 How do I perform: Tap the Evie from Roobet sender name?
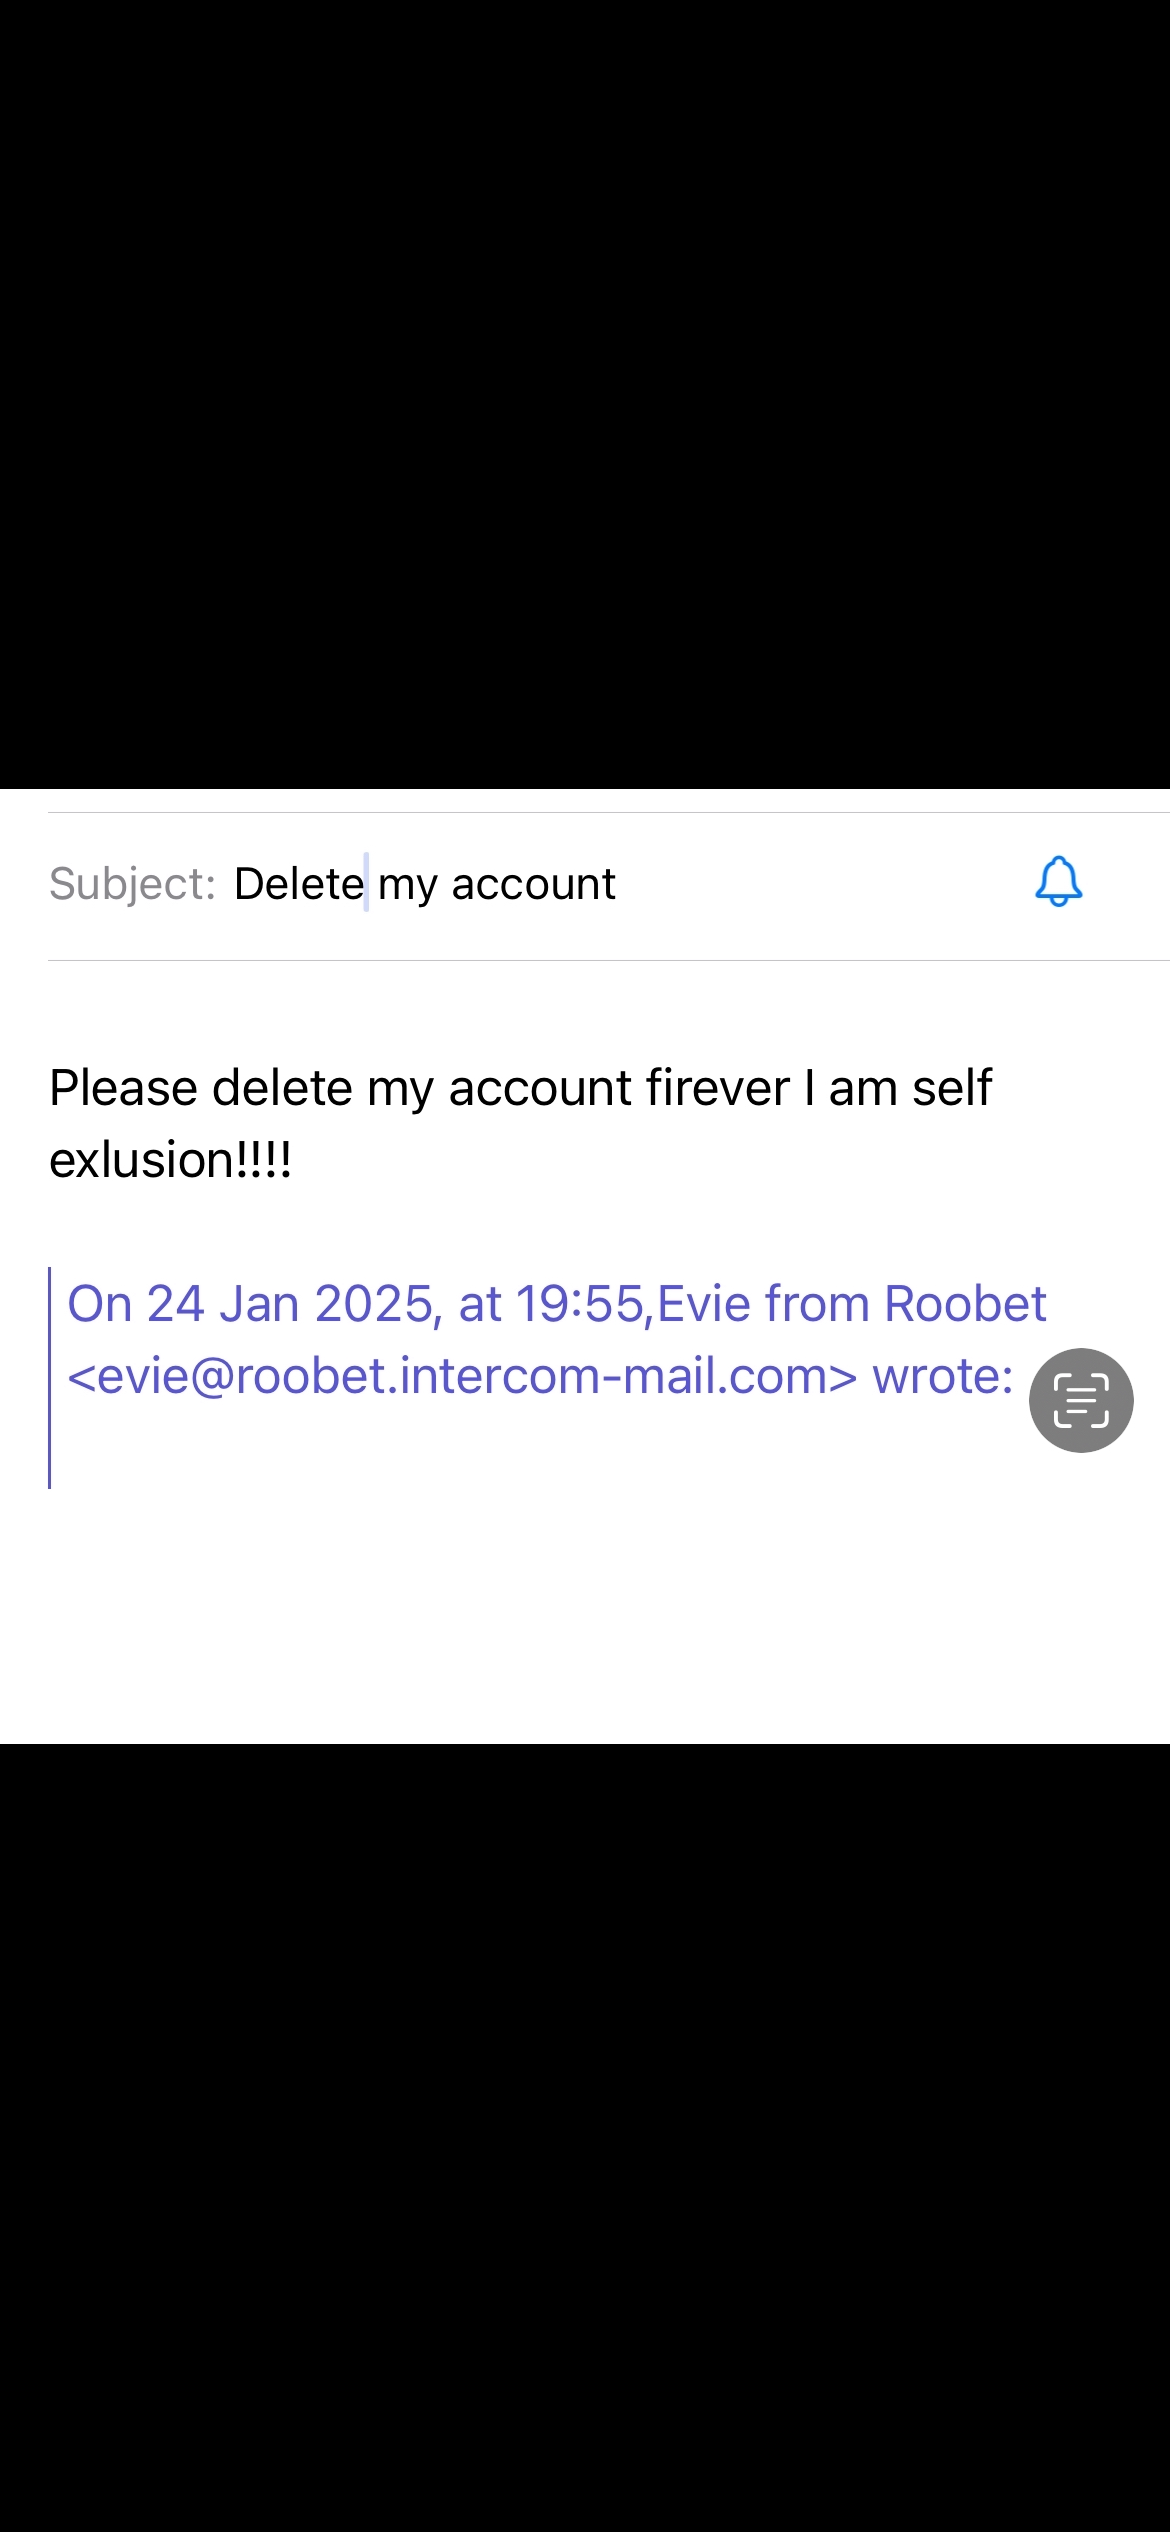pyautogui.click(x=852, y=1304)
